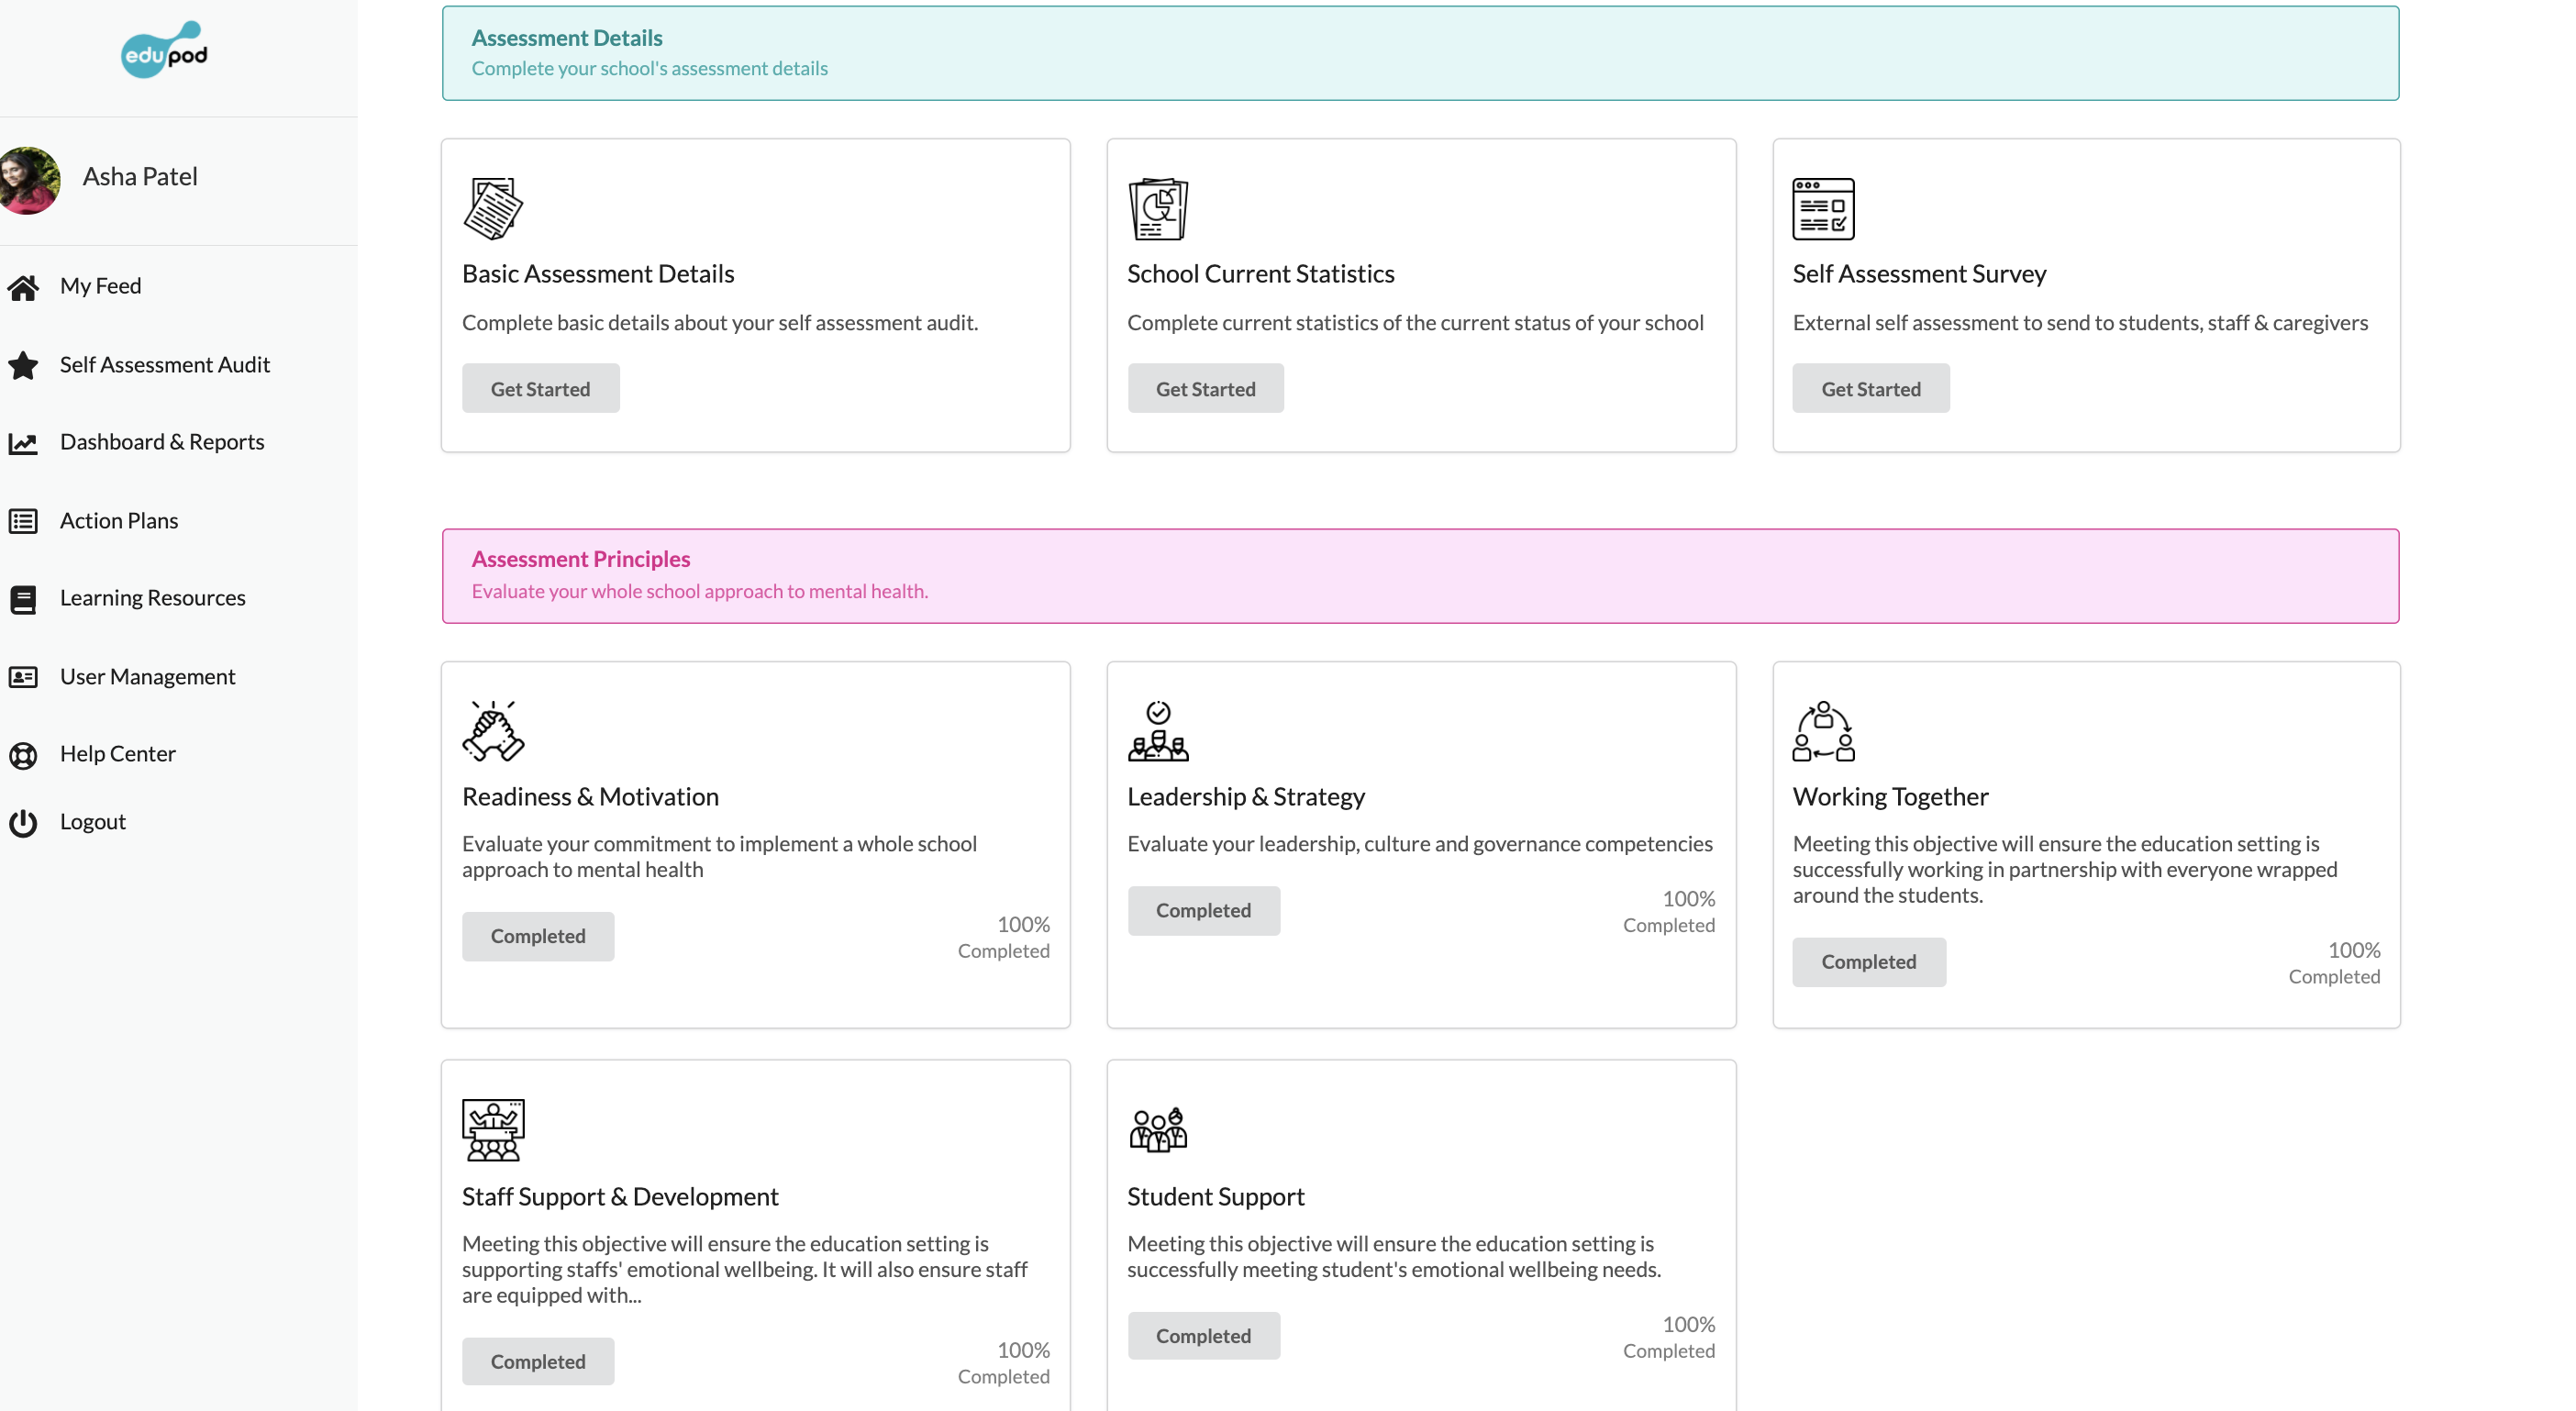Click the Working Together partnership icon
The image size is (2576, 1411).
1824,728
